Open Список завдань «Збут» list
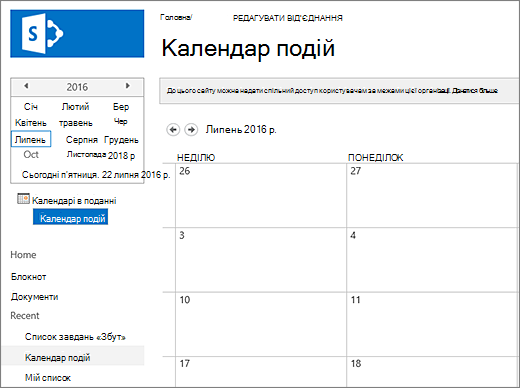Screen dimensions: 520x388 tap(75, 337)
